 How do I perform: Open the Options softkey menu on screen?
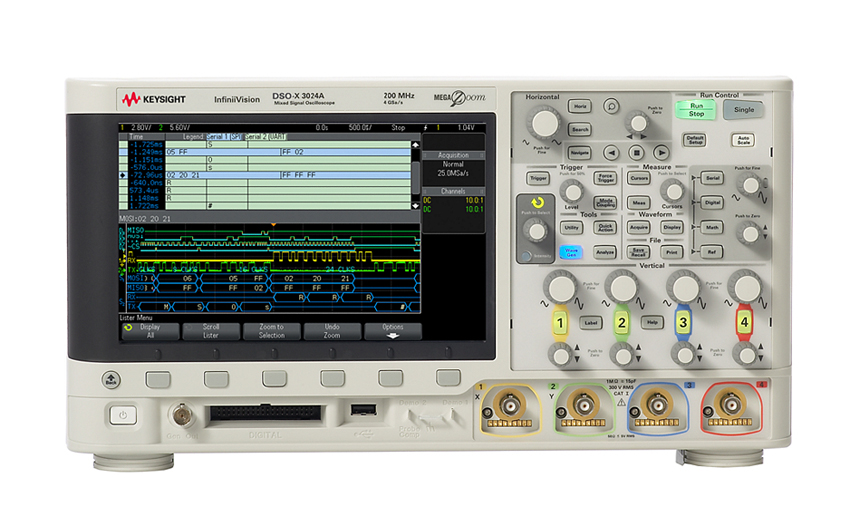tap(392, 331)
